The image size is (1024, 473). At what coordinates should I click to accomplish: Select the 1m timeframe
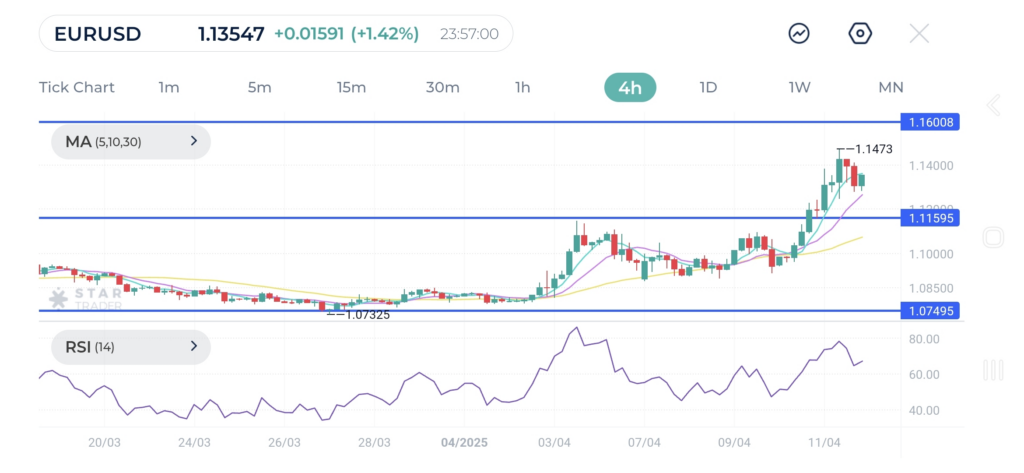point(169,87)
